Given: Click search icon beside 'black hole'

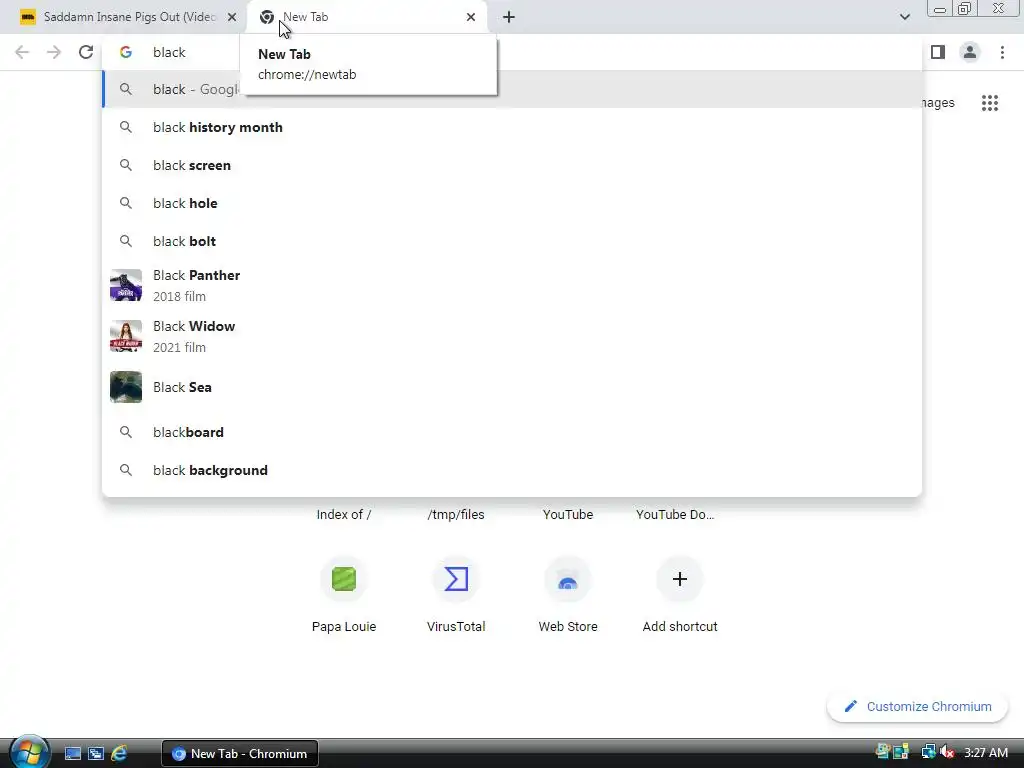Looking at the screenshot, I should pos(126,203).
